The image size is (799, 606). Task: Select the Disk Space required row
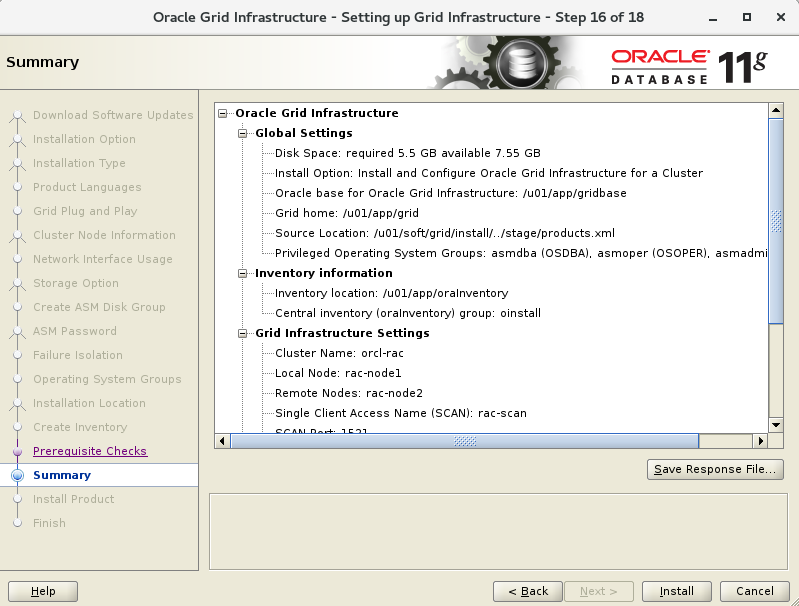pos(408,153)
